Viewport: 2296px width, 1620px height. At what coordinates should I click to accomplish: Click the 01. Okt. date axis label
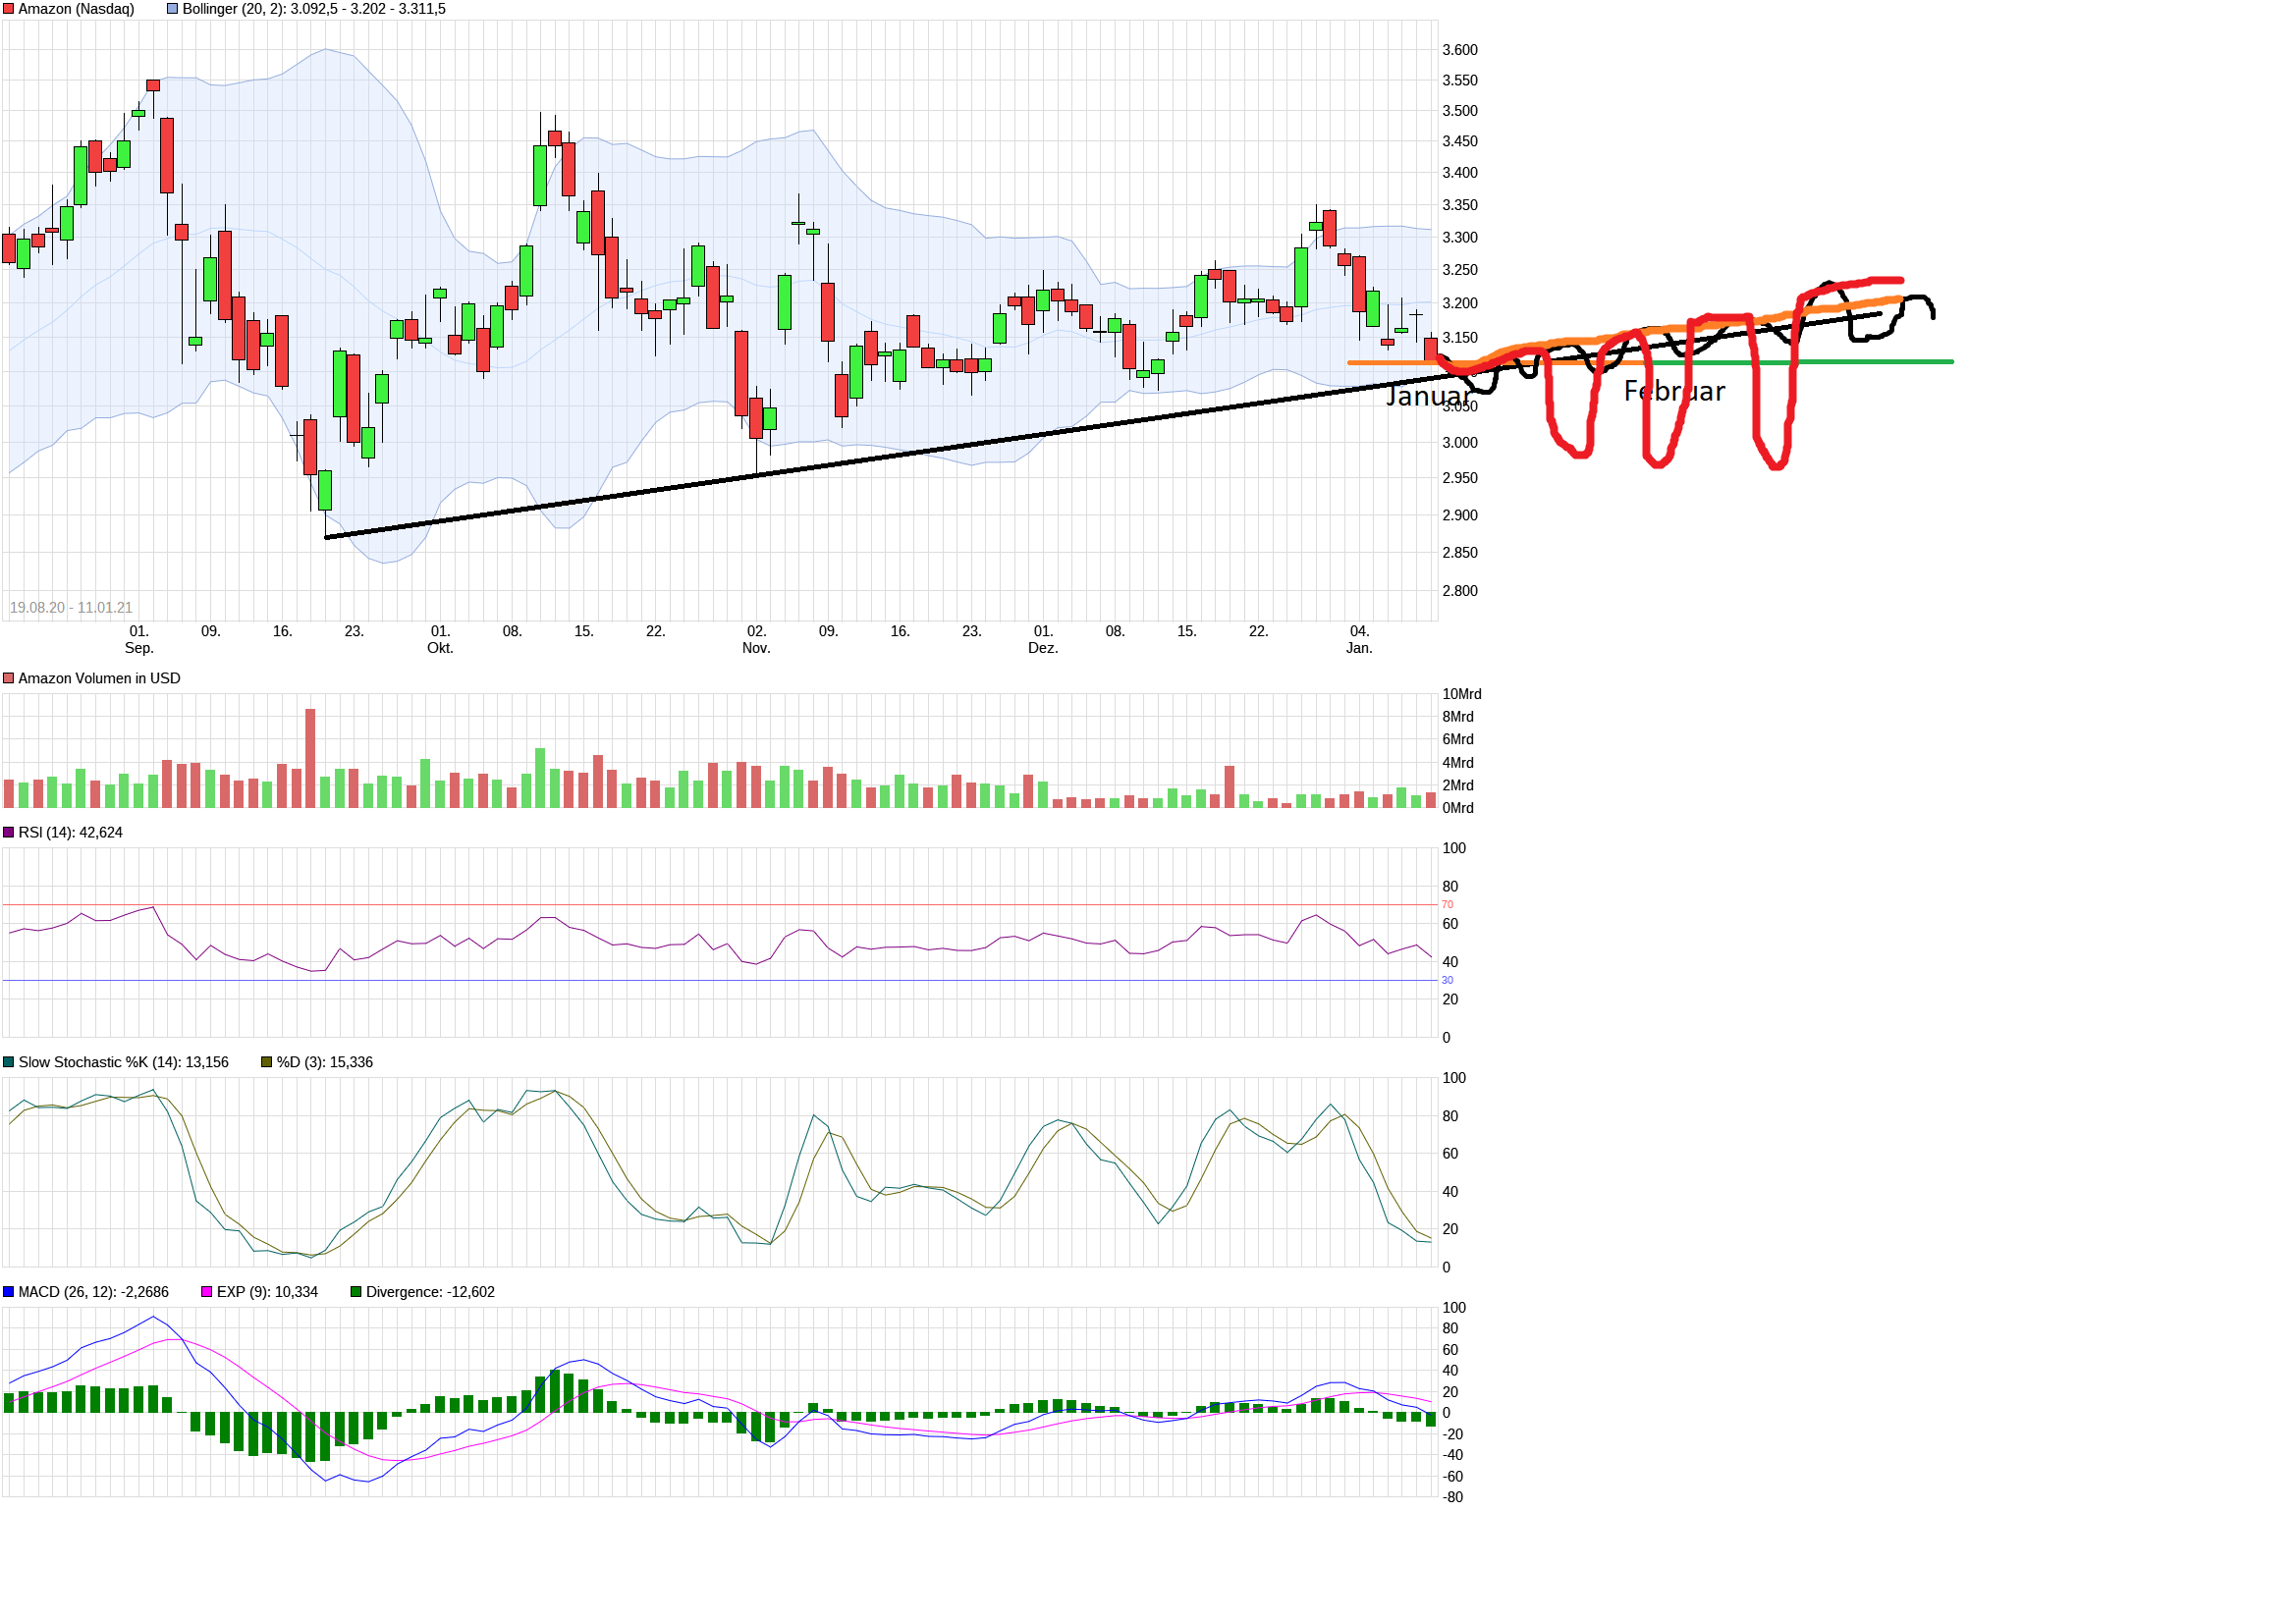point(440,640)
